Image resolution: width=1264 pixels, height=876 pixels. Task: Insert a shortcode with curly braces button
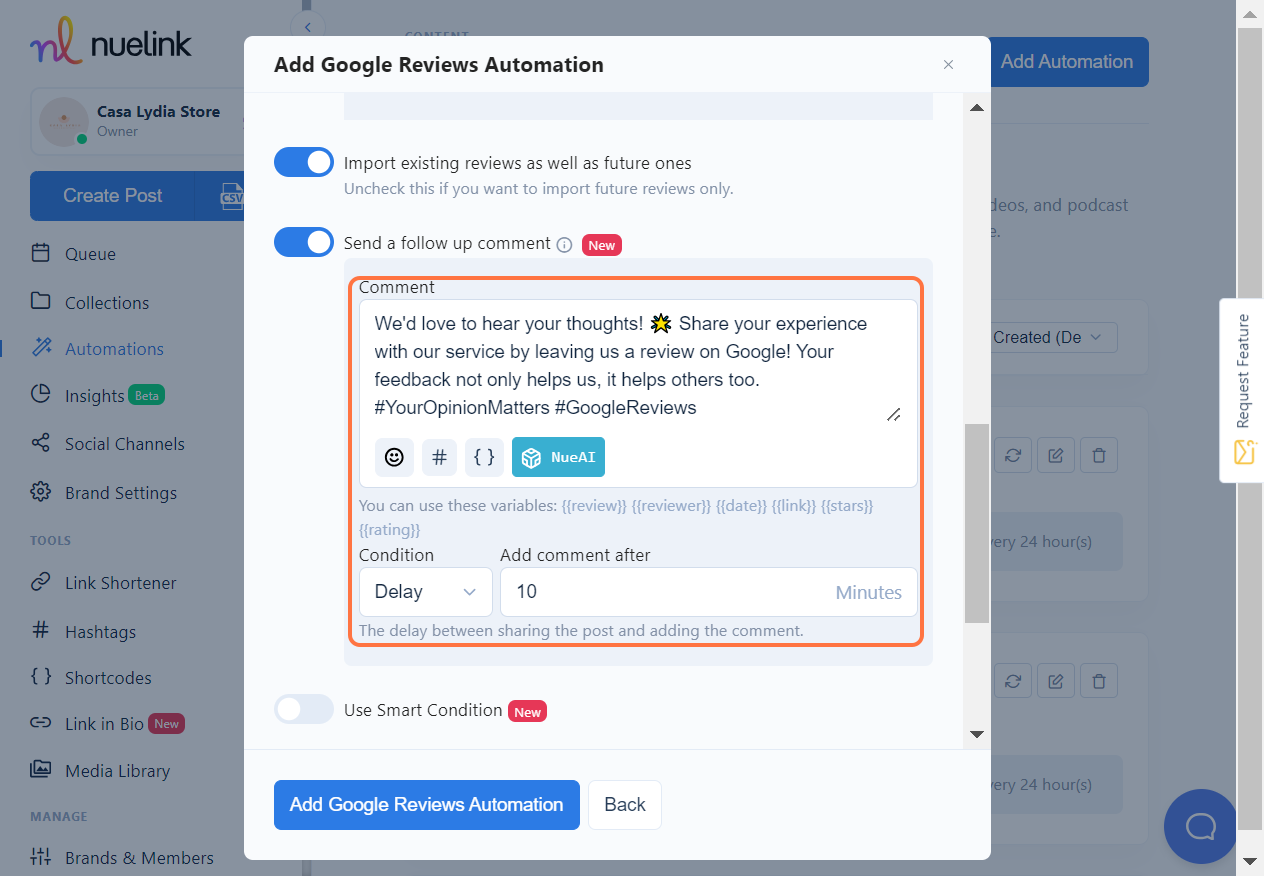coord(484,457)
